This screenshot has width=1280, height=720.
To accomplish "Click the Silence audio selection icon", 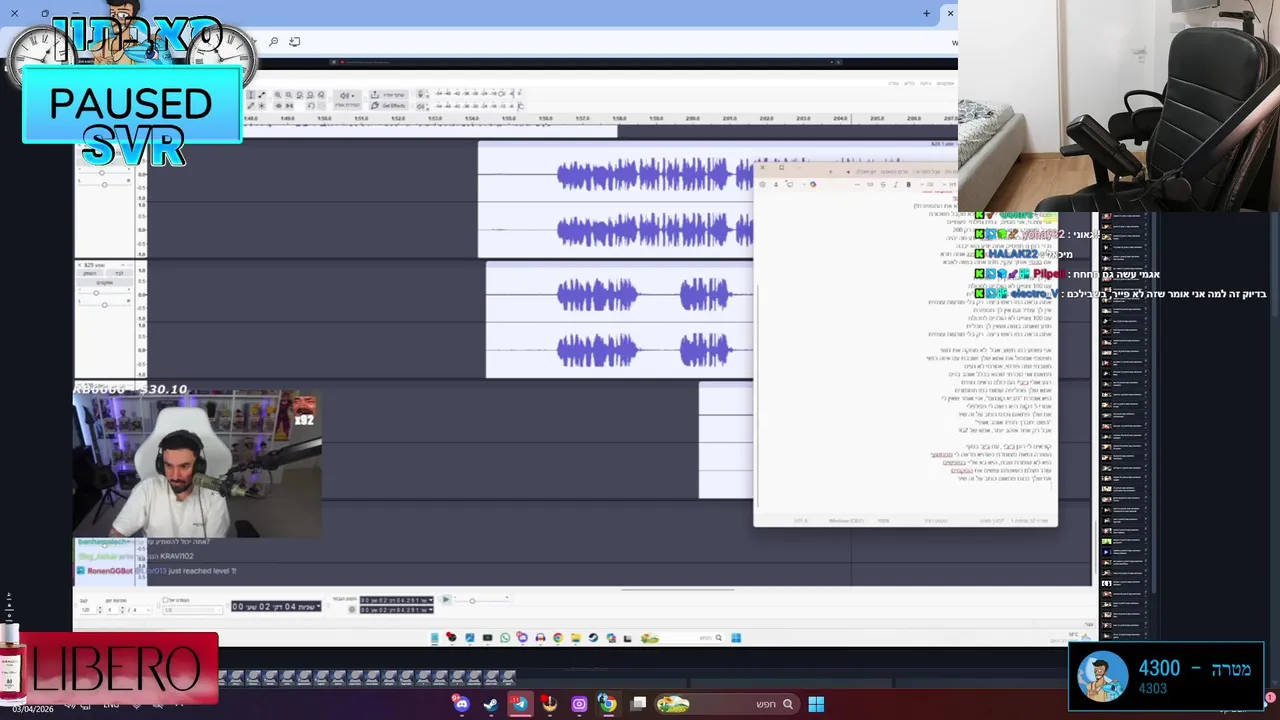I will (x=289, y=106).
